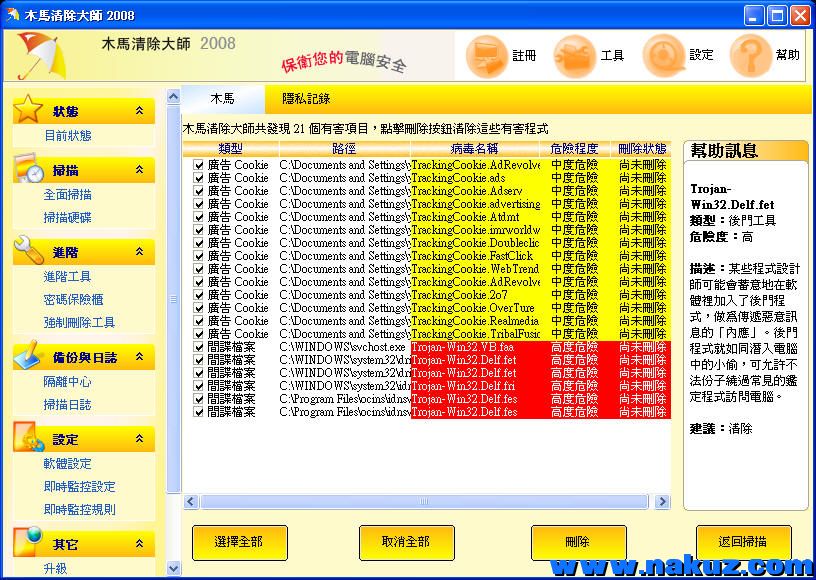Open 掃描硬碟 in the sidebar
Viewport: 816px width, 580px height.
pos(68,218)
